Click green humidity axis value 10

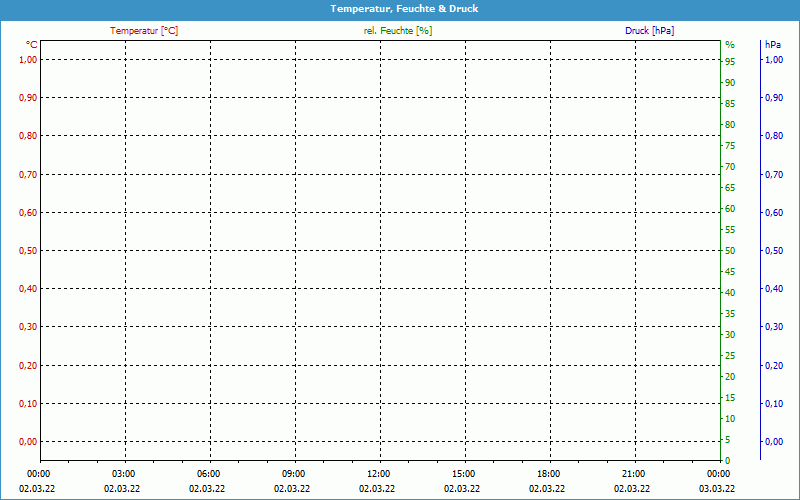pyautogui.click(x=730, y=419)
